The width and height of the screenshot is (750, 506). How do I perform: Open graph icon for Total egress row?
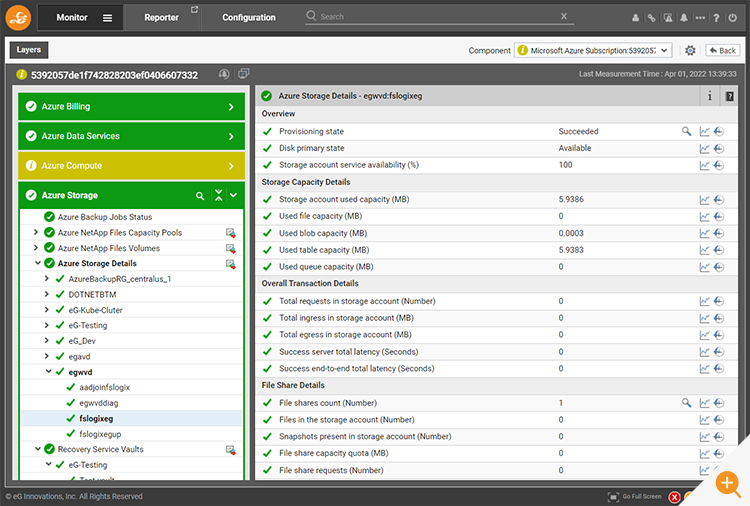(x=704, y=335)
